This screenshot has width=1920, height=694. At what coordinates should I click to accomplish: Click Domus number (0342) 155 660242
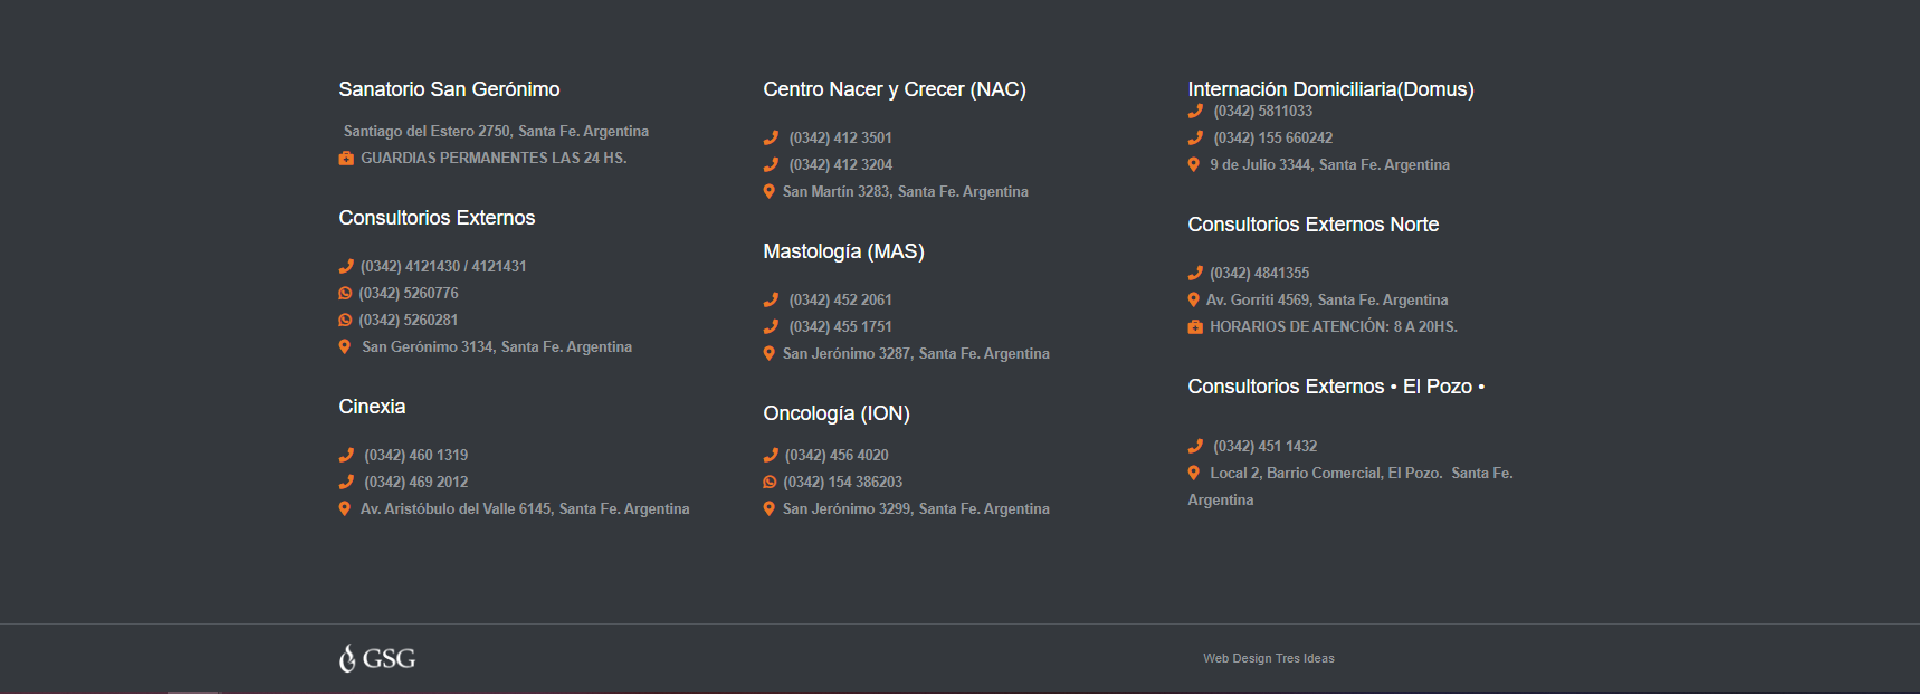(x=1273, y=138)
